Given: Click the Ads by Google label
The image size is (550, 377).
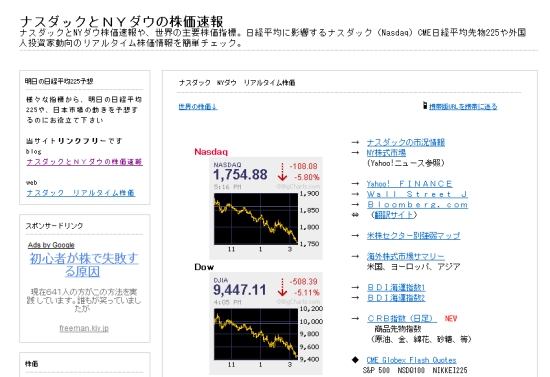Looking at the screenshot, I should (x=51, y=245).
